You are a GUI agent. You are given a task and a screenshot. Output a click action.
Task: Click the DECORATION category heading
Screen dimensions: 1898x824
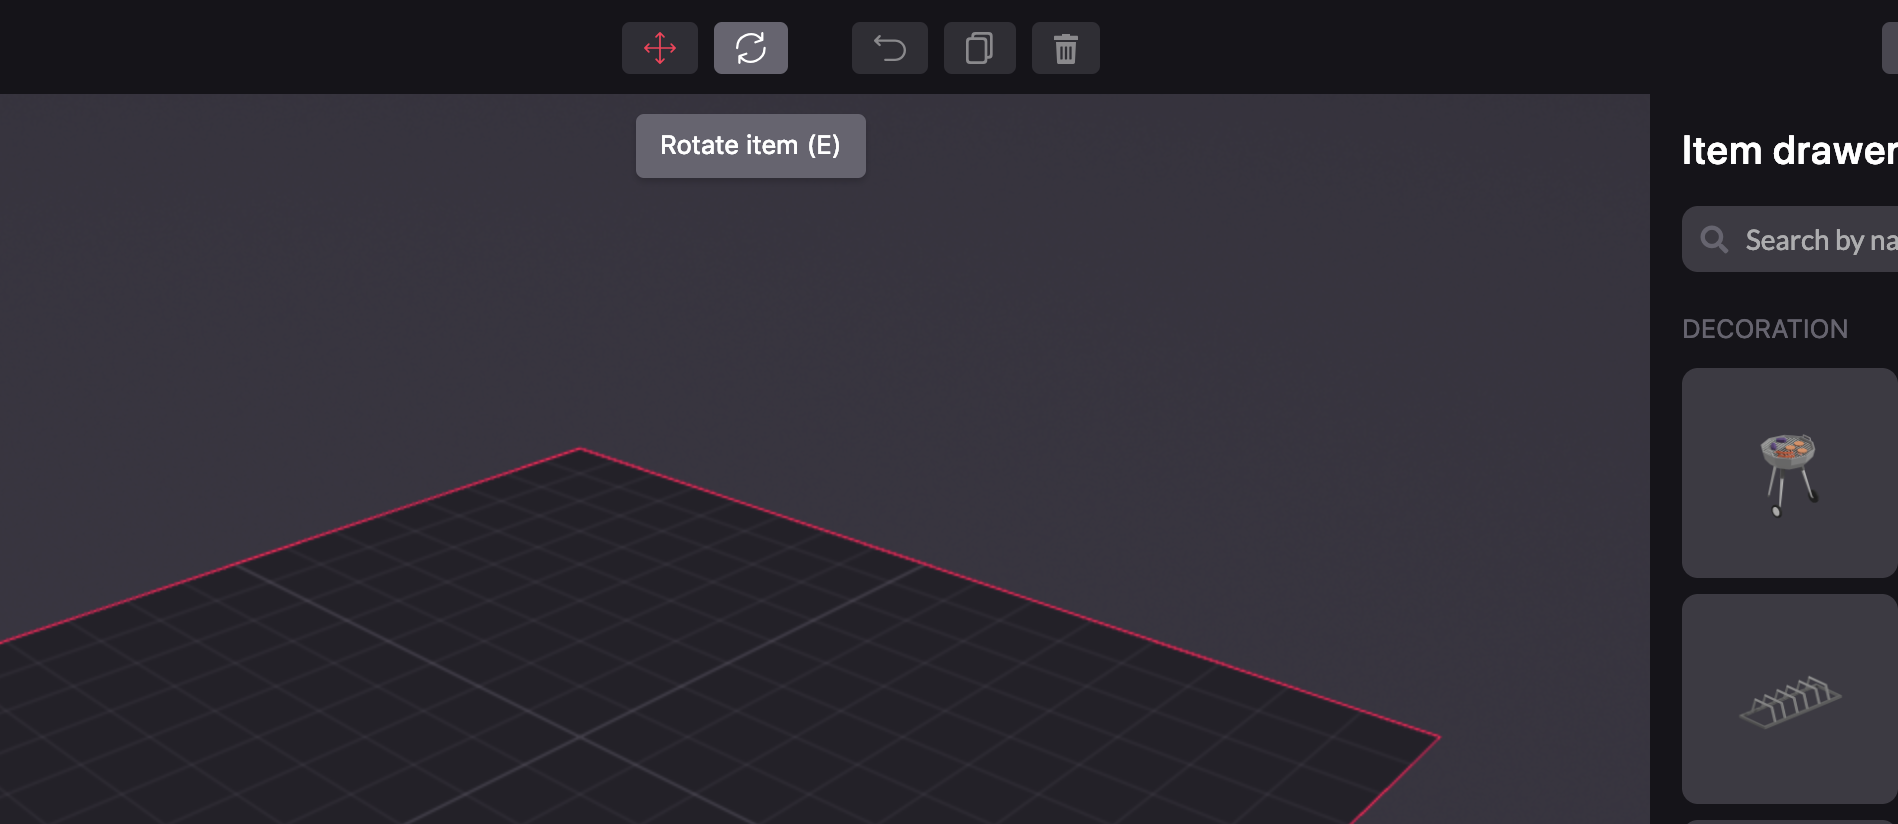[x=1765, y=329]
